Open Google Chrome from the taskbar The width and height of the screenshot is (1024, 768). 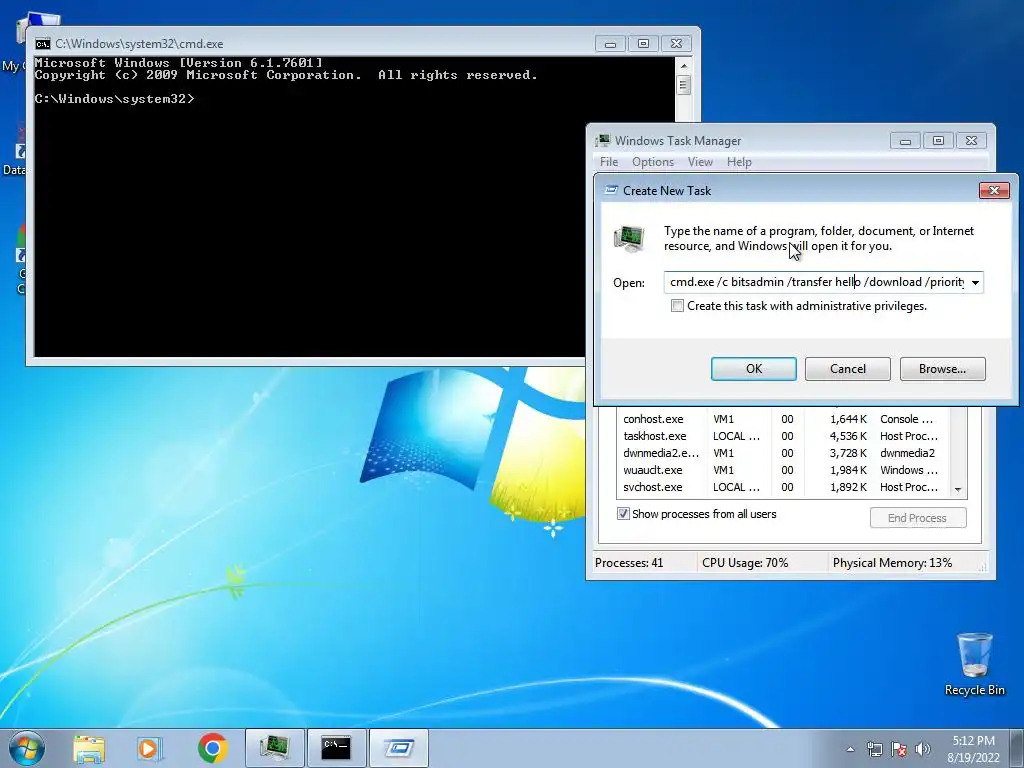(212, 748)
